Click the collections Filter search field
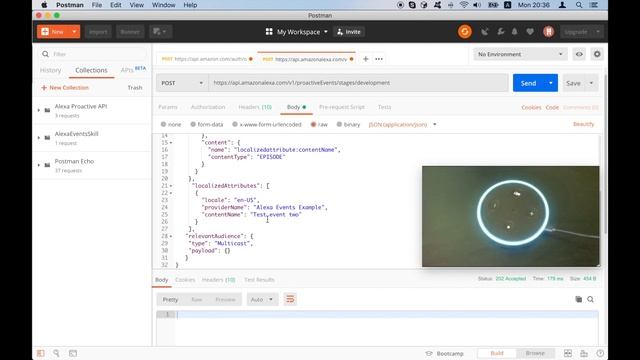The height and width of the screenshot is (360, 640). [93, 54]
